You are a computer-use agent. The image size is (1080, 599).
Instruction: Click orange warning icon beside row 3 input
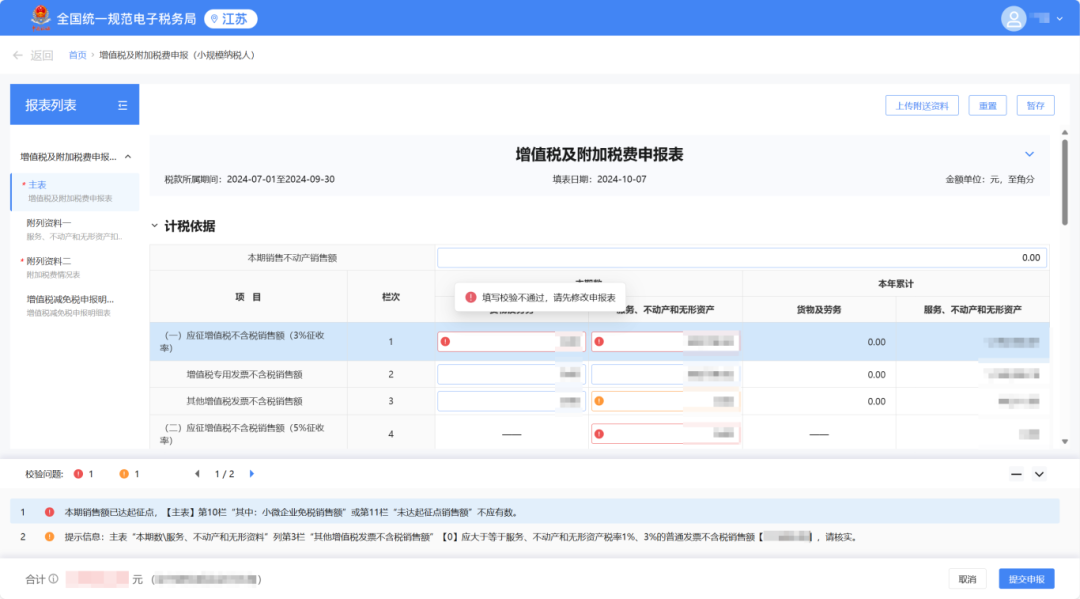coord(600,403)
